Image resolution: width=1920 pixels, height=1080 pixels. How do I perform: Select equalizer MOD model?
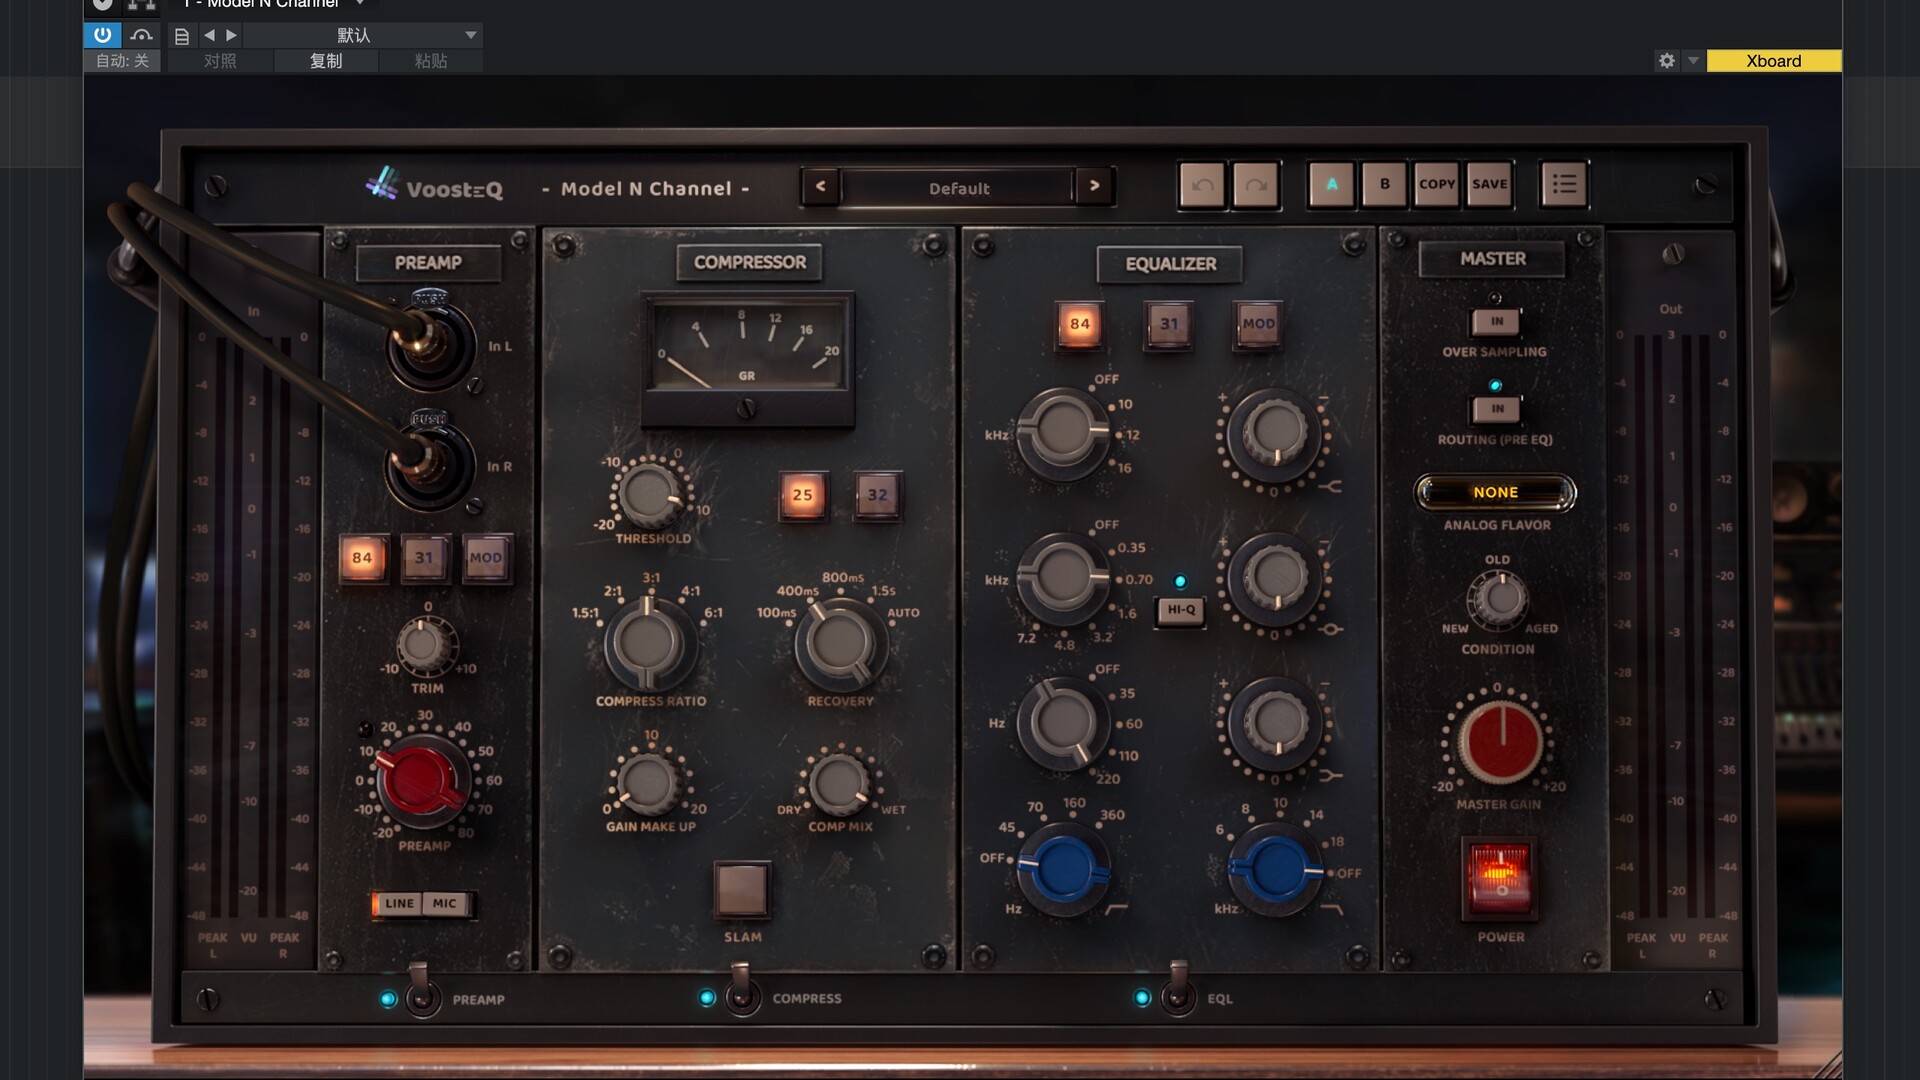point(1258,324)
